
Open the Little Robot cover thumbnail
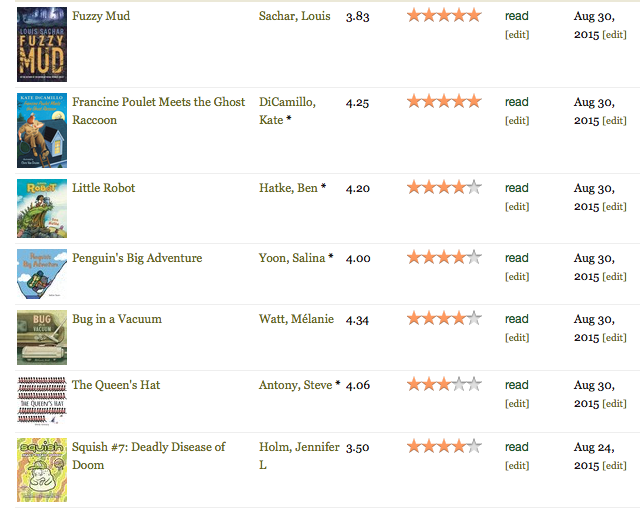click(x=42, y=208)
